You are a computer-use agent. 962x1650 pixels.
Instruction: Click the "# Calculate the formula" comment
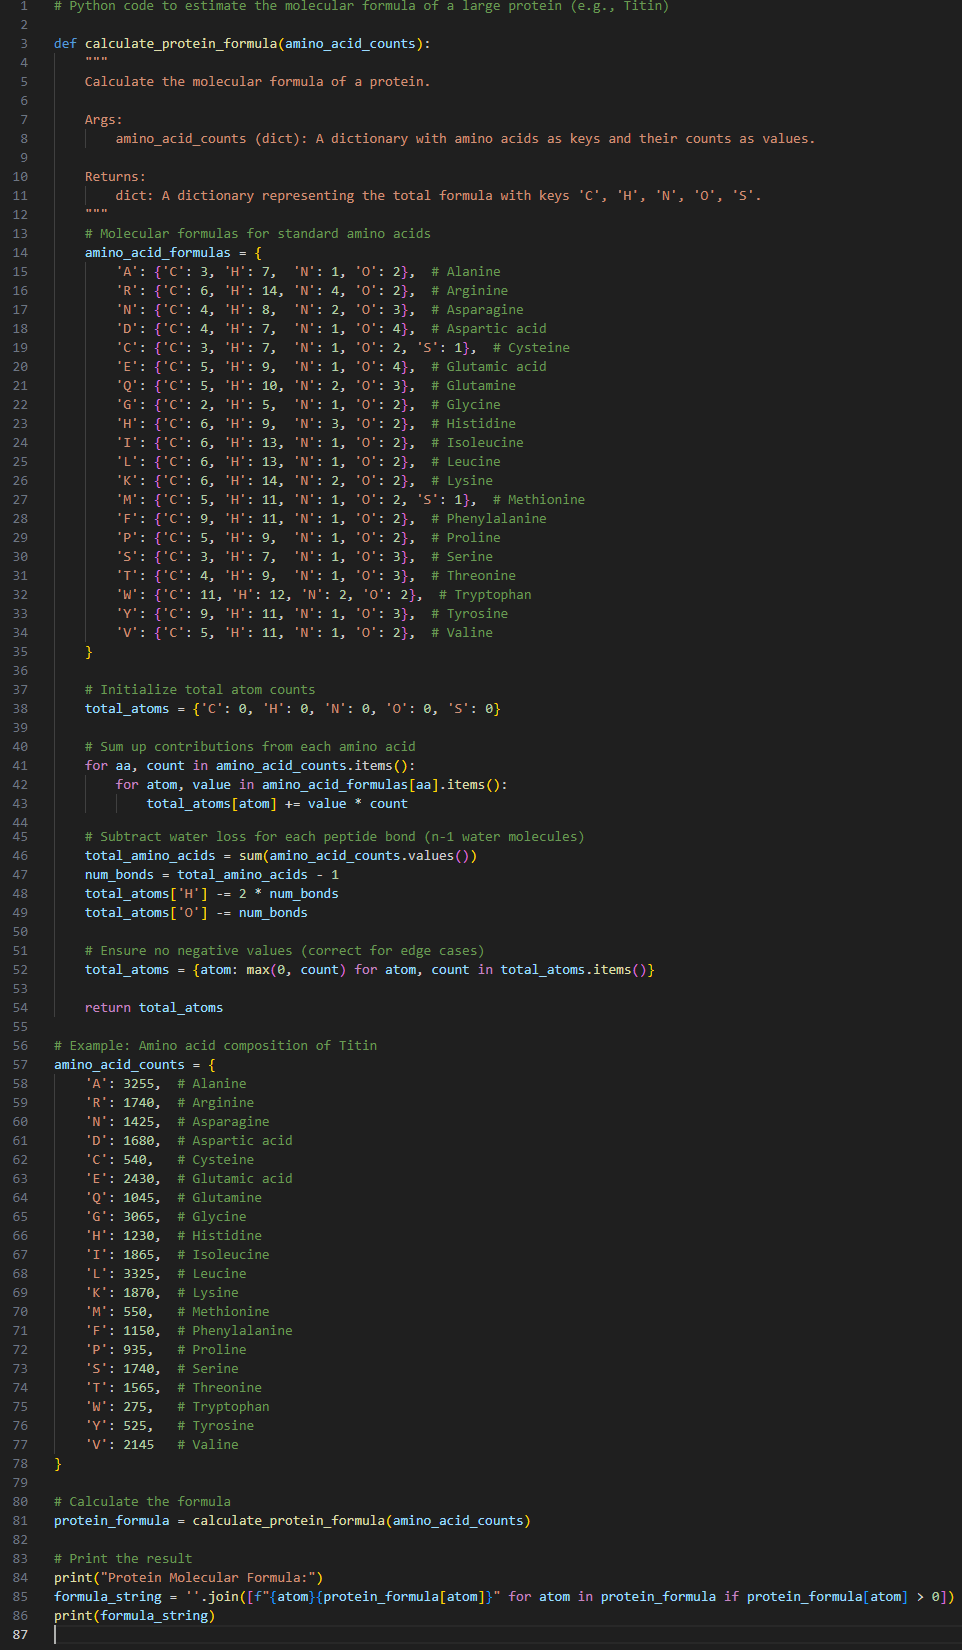point(142,1502)
